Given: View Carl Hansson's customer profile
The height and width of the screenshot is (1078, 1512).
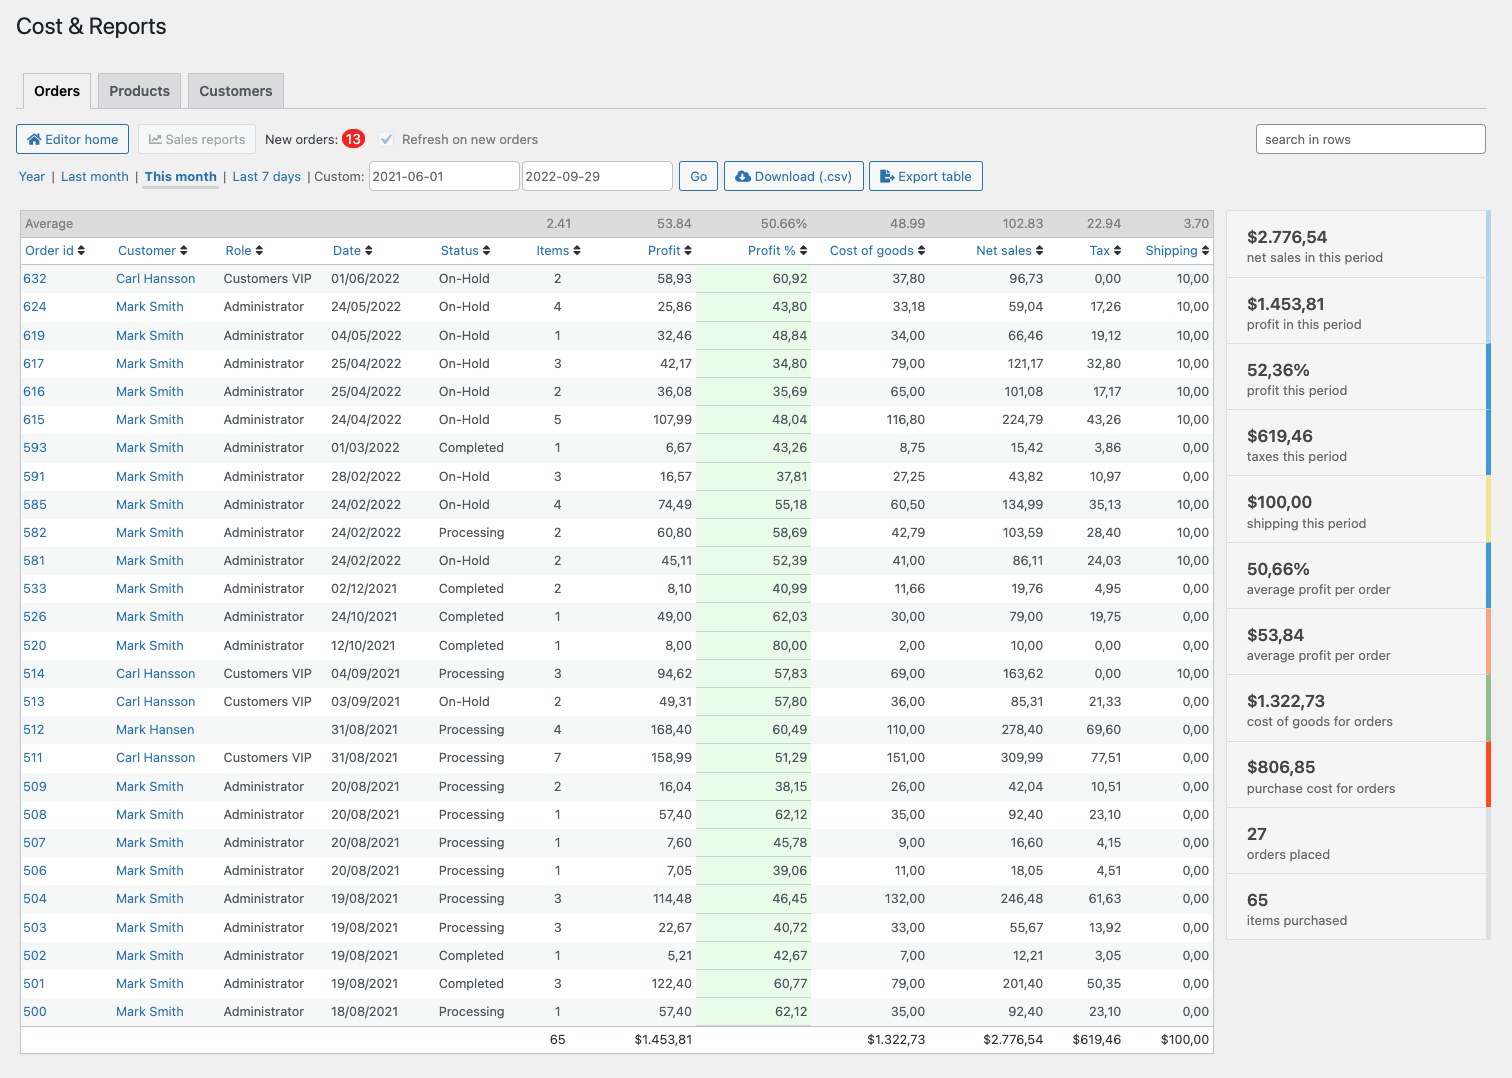Looking at the screenshot, I should (x=155, y=278).
